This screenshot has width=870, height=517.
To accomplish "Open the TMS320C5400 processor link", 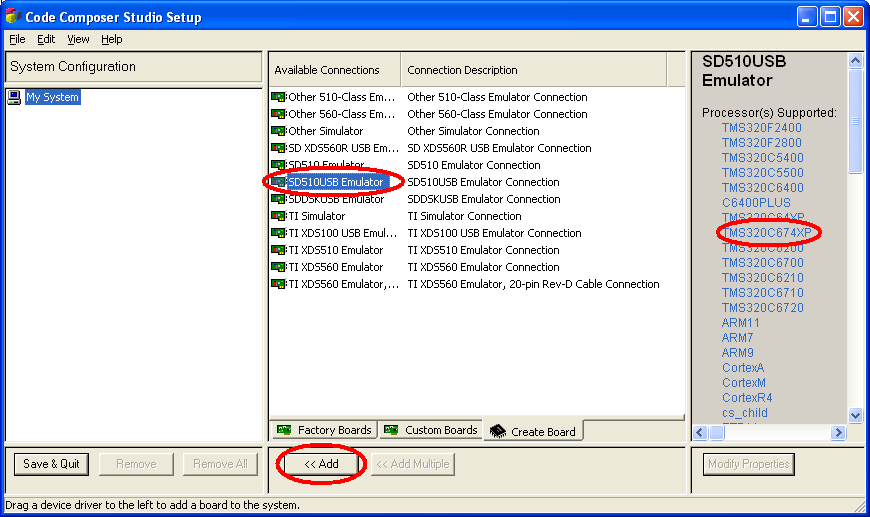I will (x=762, y=158).
